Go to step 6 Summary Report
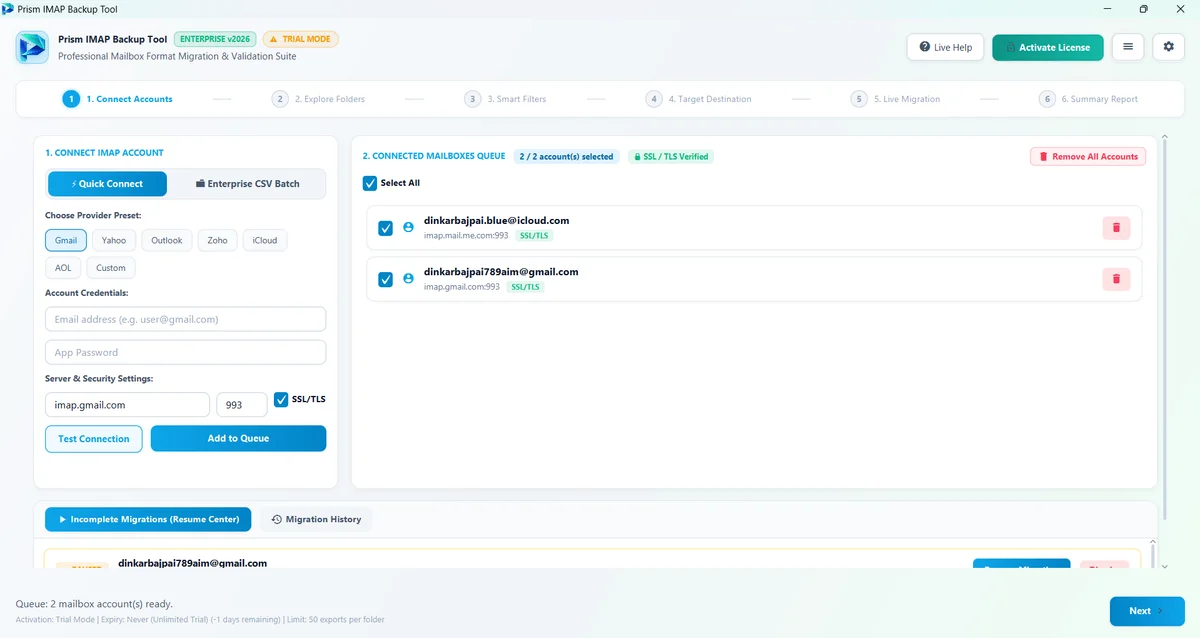The height and width of the screenshot is (638, 1200). click(x=1088, y=99)
